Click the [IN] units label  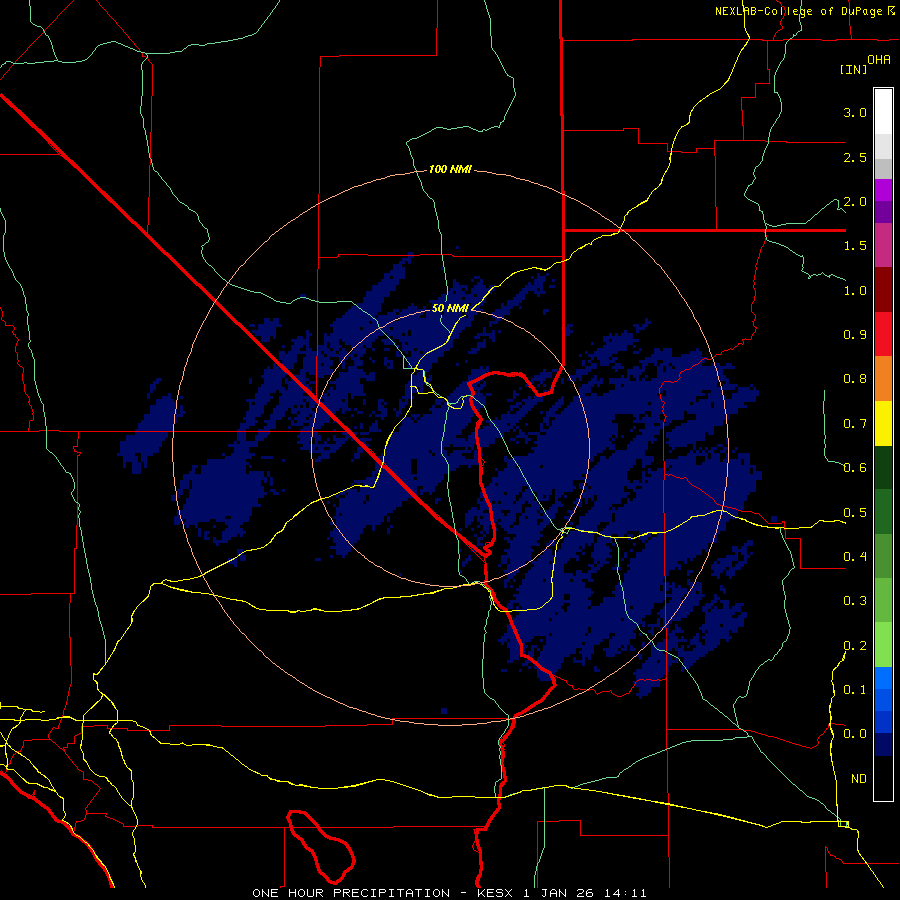(853, 69)
